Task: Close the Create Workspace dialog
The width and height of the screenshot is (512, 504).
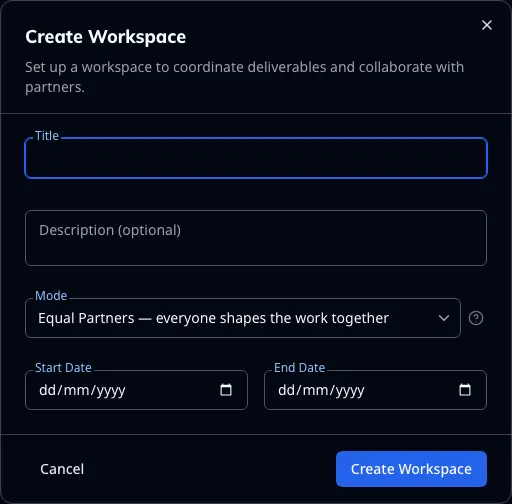Action: point(487,25)
